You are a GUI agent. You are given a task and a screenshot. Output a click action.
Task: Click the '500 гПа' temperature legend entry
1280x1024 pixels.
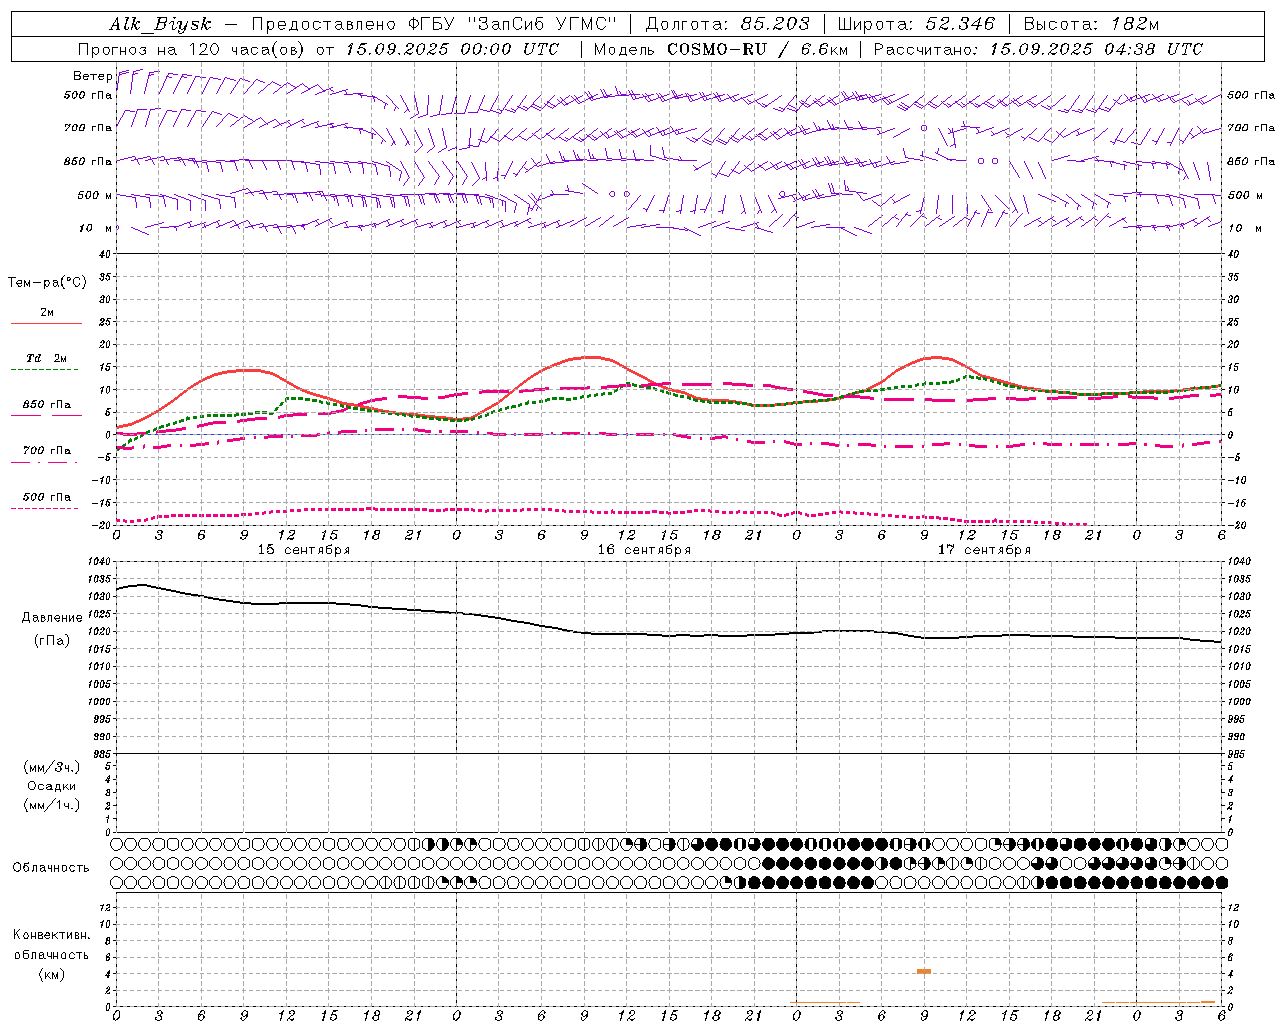point(47,497)
